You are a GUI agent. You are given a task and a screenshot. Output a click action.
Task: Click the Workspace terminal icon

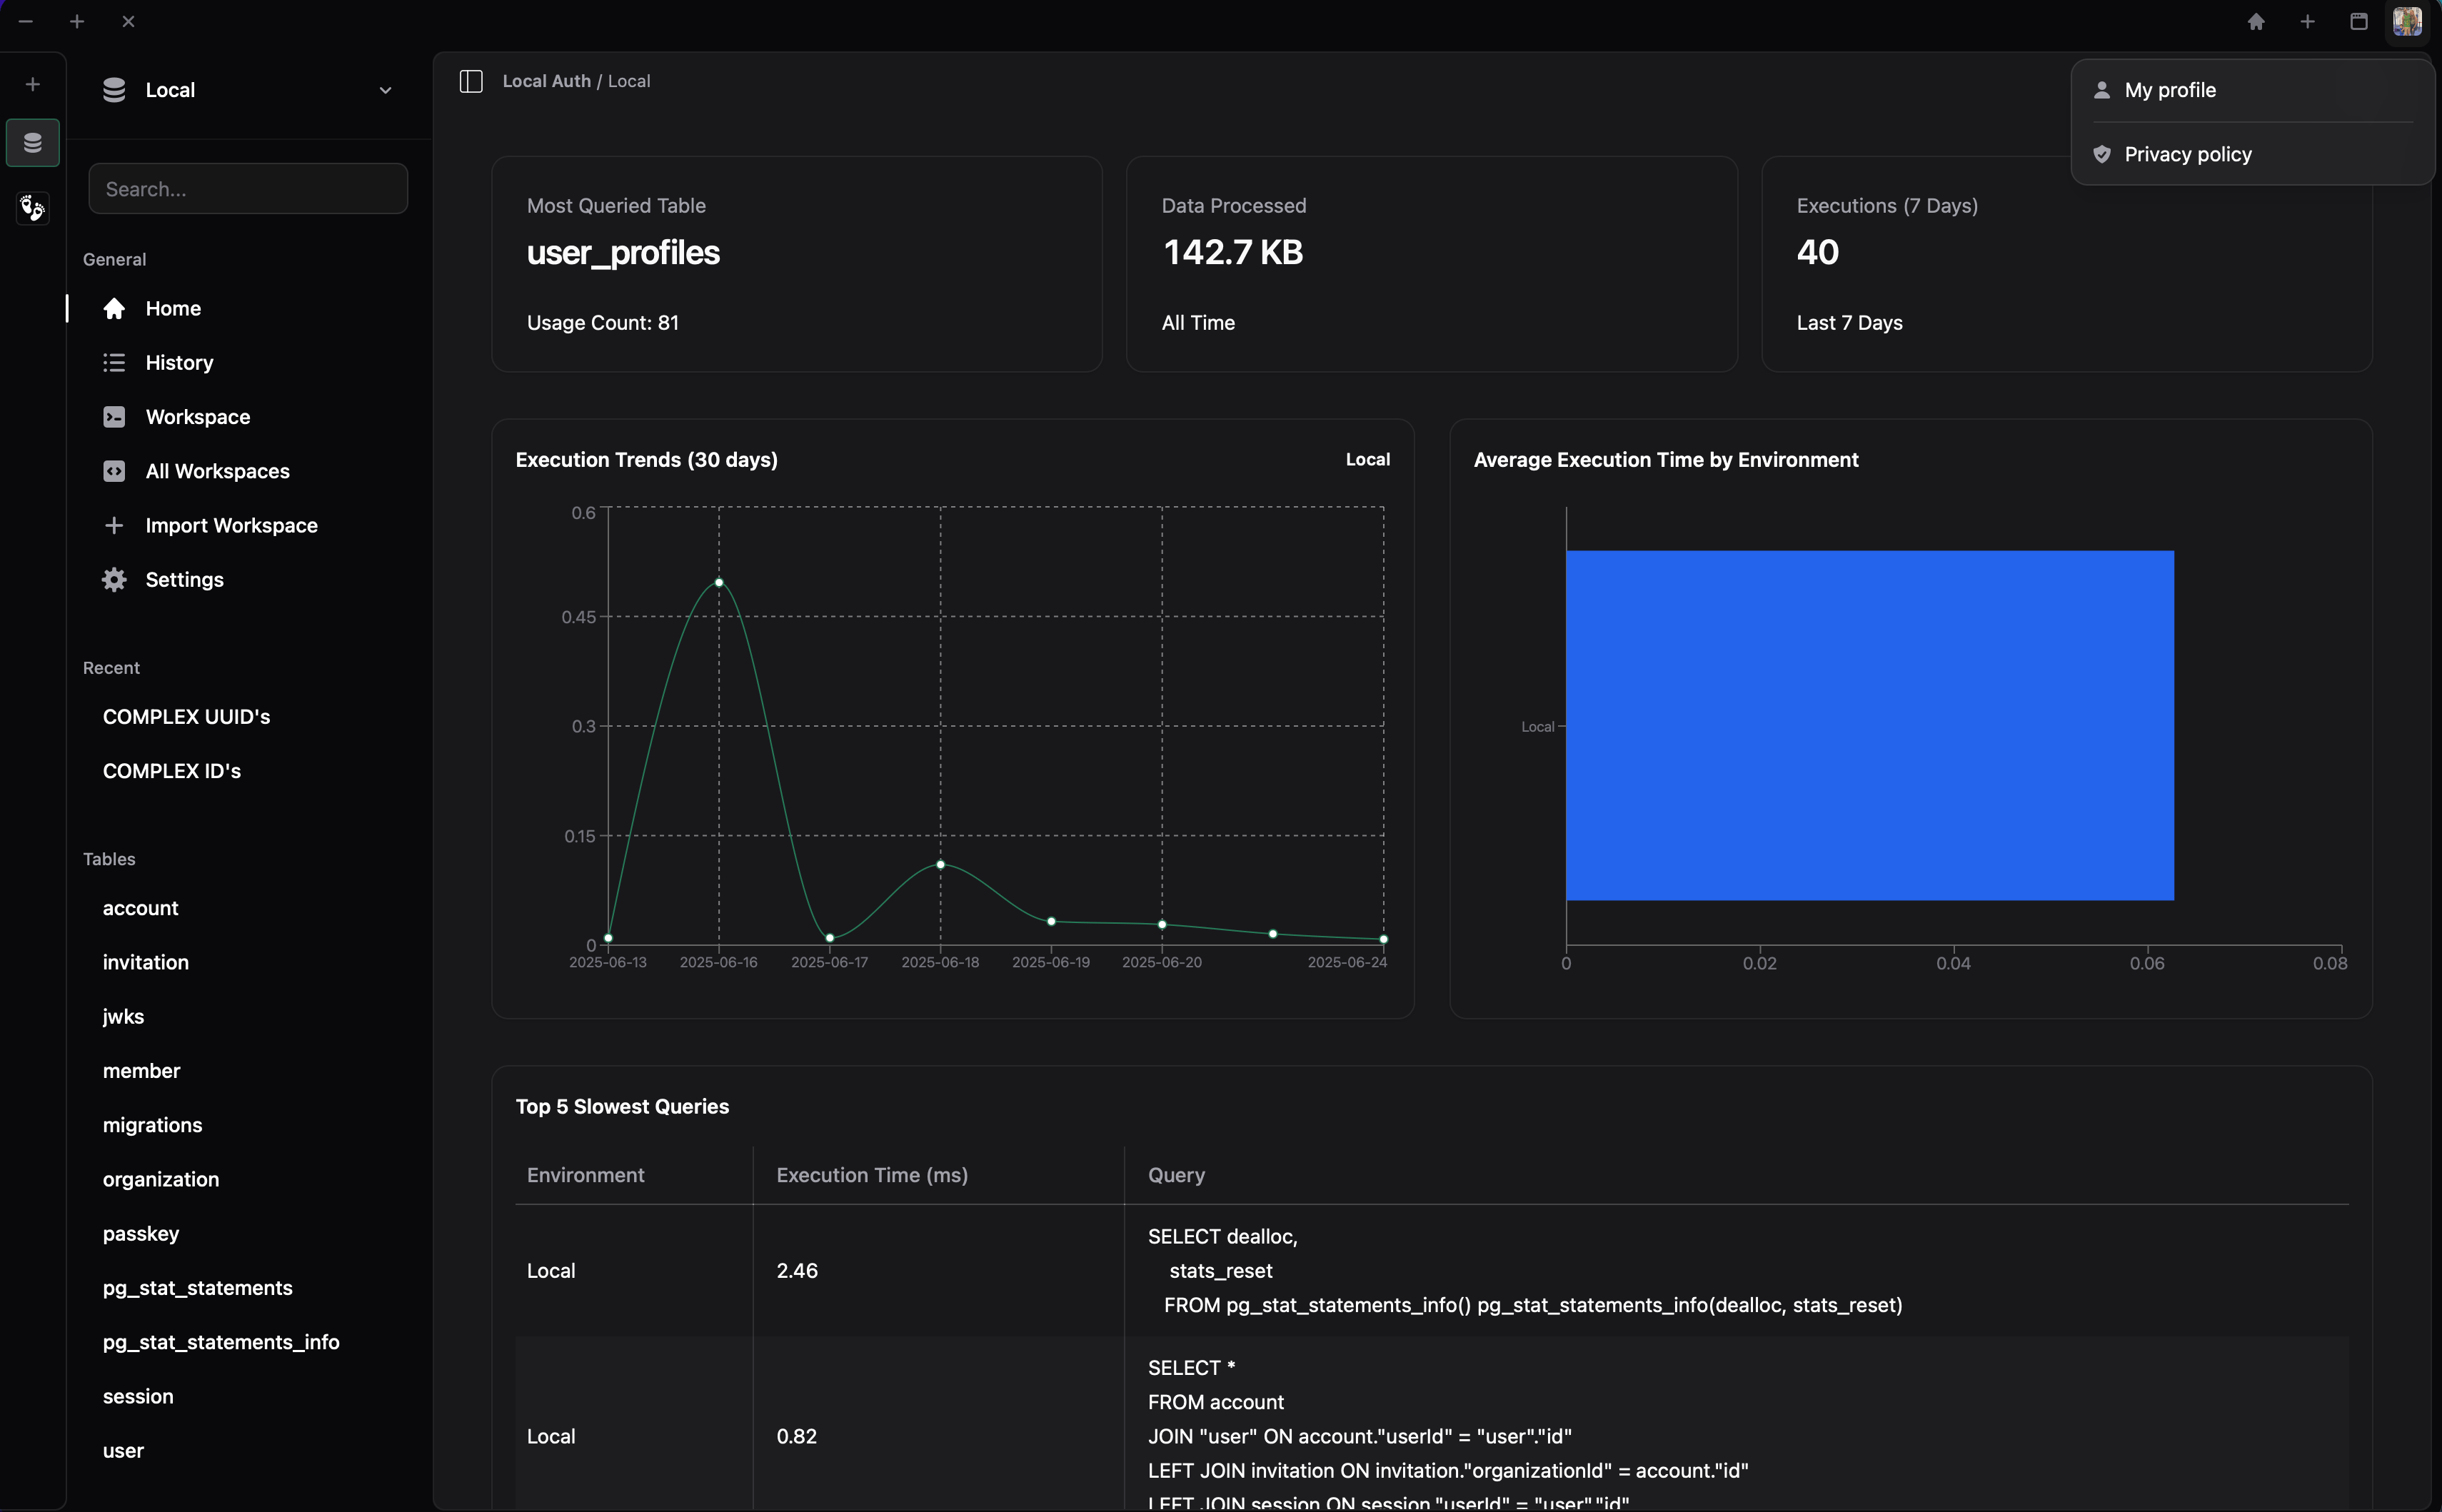tap(114, 417)
